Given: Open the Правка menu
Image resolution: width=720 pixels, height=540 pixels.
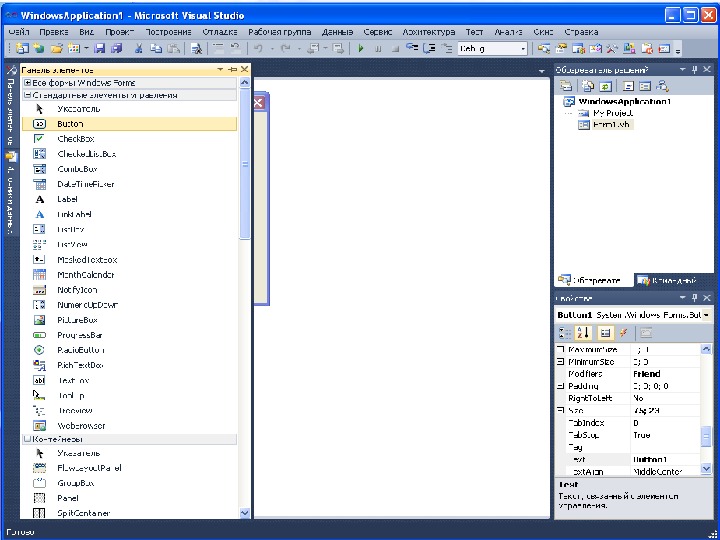Looking at the screenshot, I should point(54,32).
